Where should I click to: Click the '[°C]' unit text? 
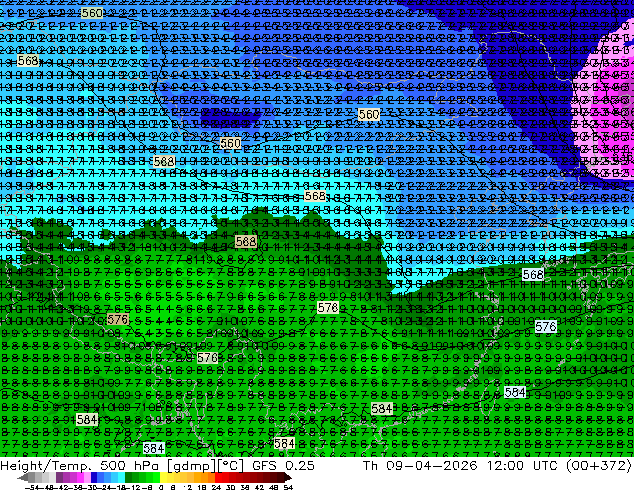click(230, 466)
